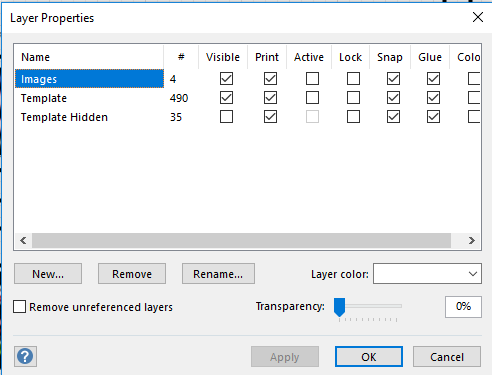
Task: Toggle Remove unreferenced layers checkbox
Action: (19, 306)
